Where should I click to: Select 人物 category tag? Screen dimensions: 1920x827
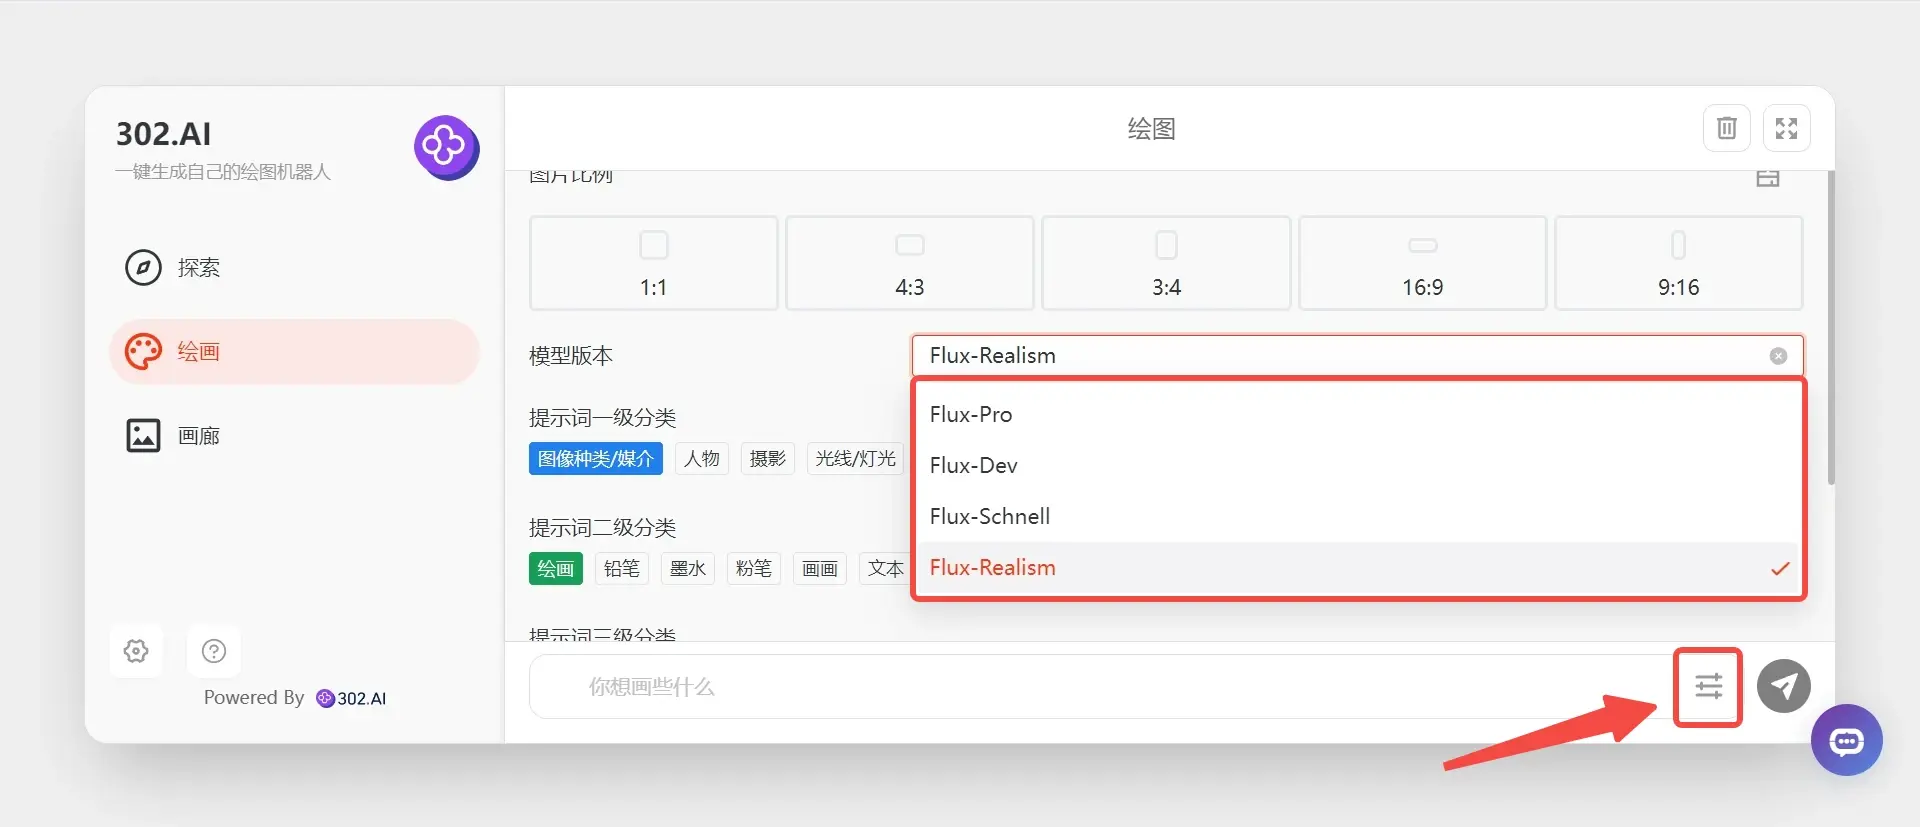(x=702, y=459)
